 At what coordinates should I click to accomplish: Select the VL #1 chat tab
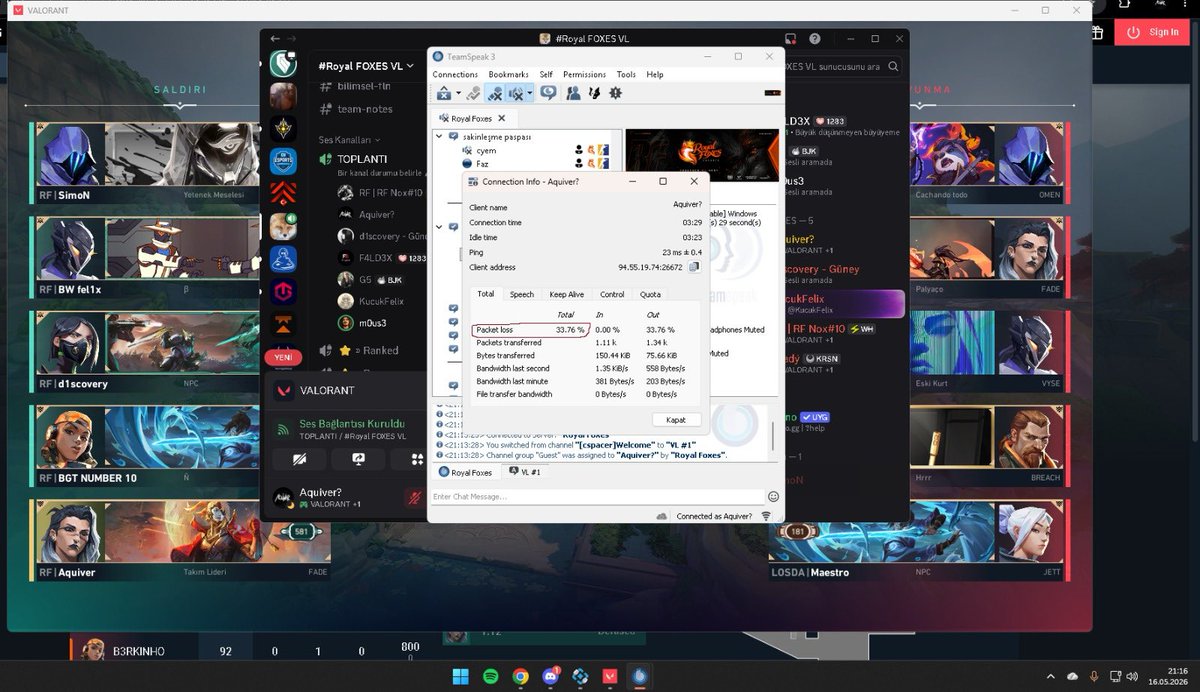(526, 472)
